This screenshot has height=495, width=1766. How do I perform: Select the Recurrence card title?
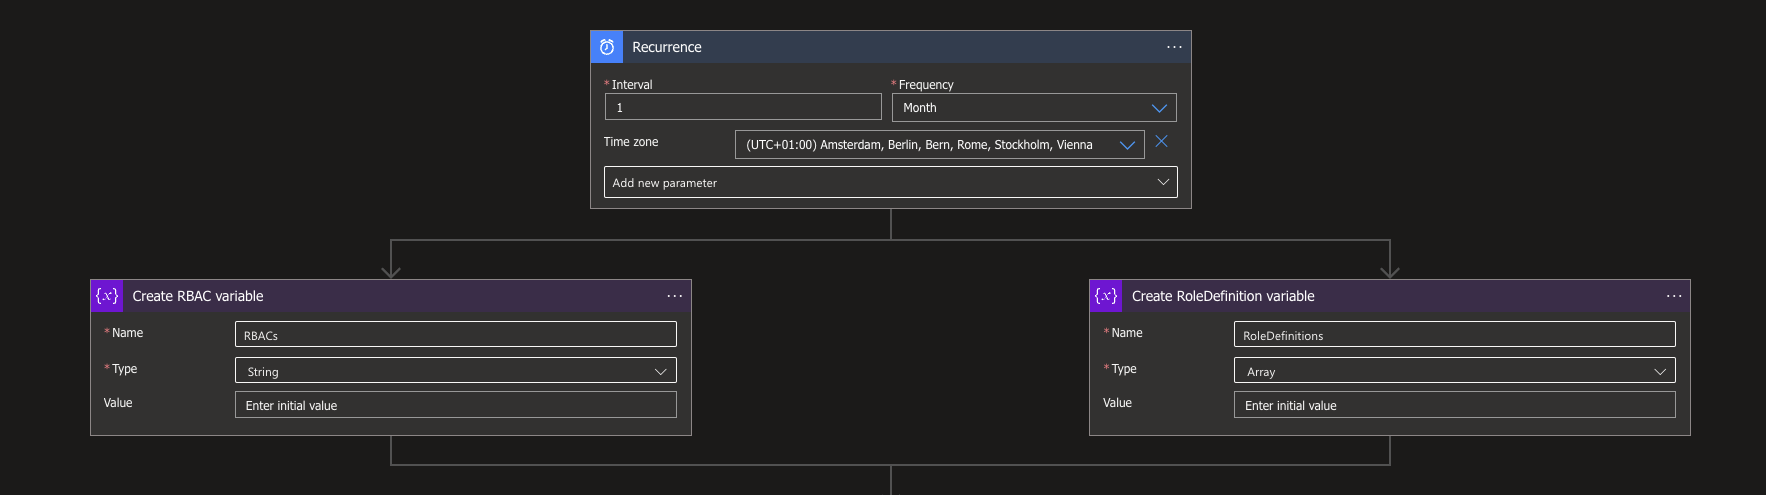pos(667,47)
